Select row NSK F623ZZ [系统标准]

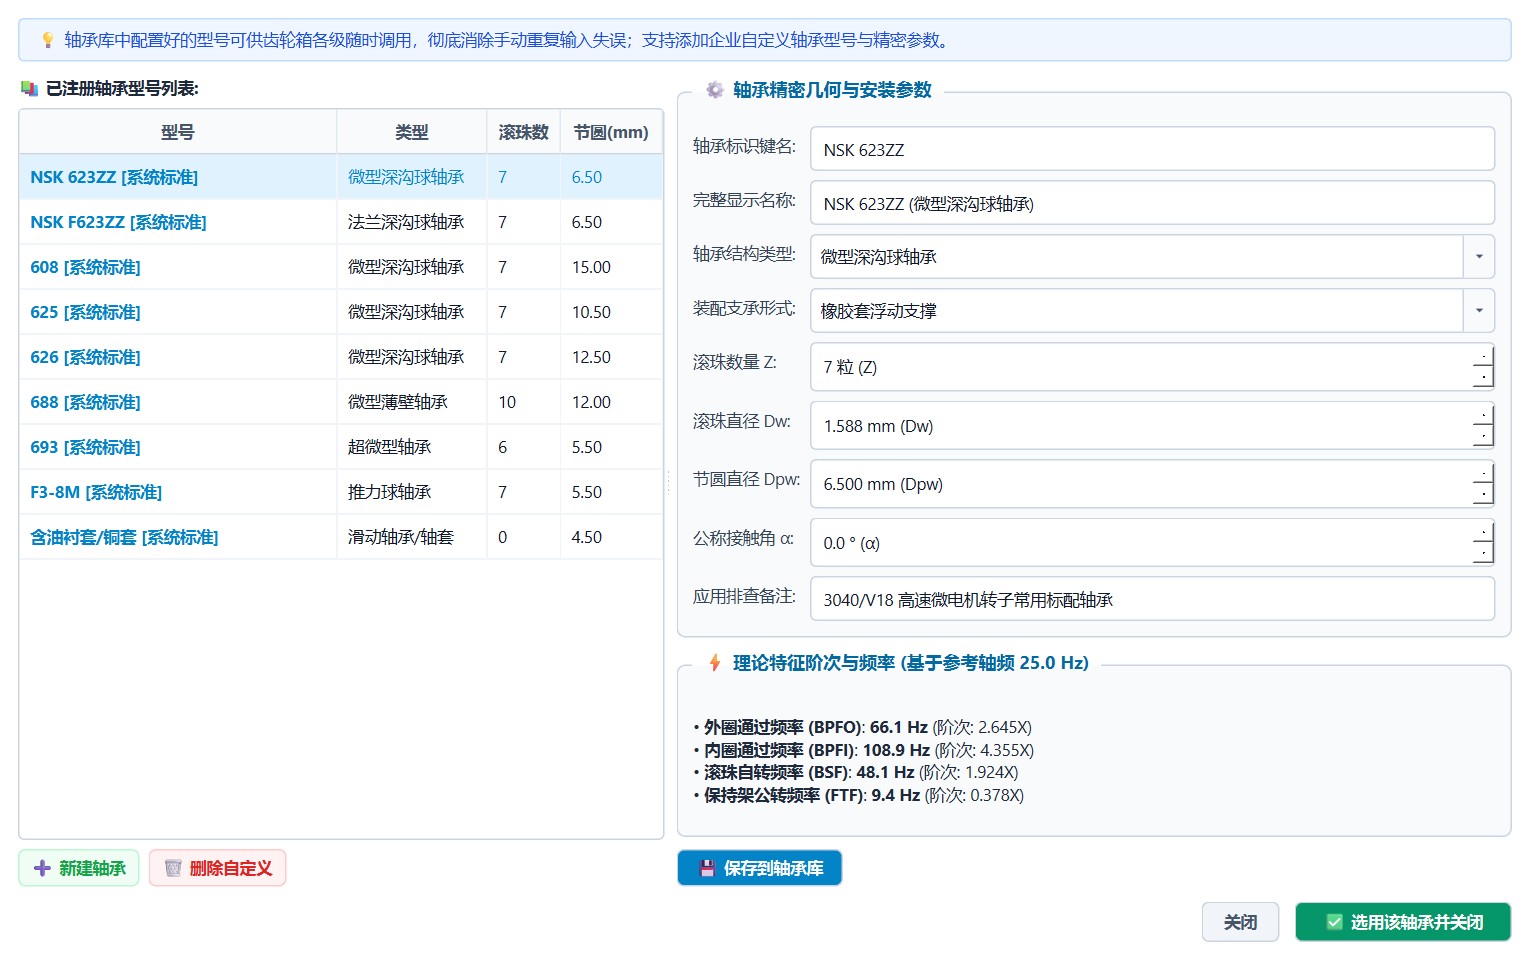341,222
